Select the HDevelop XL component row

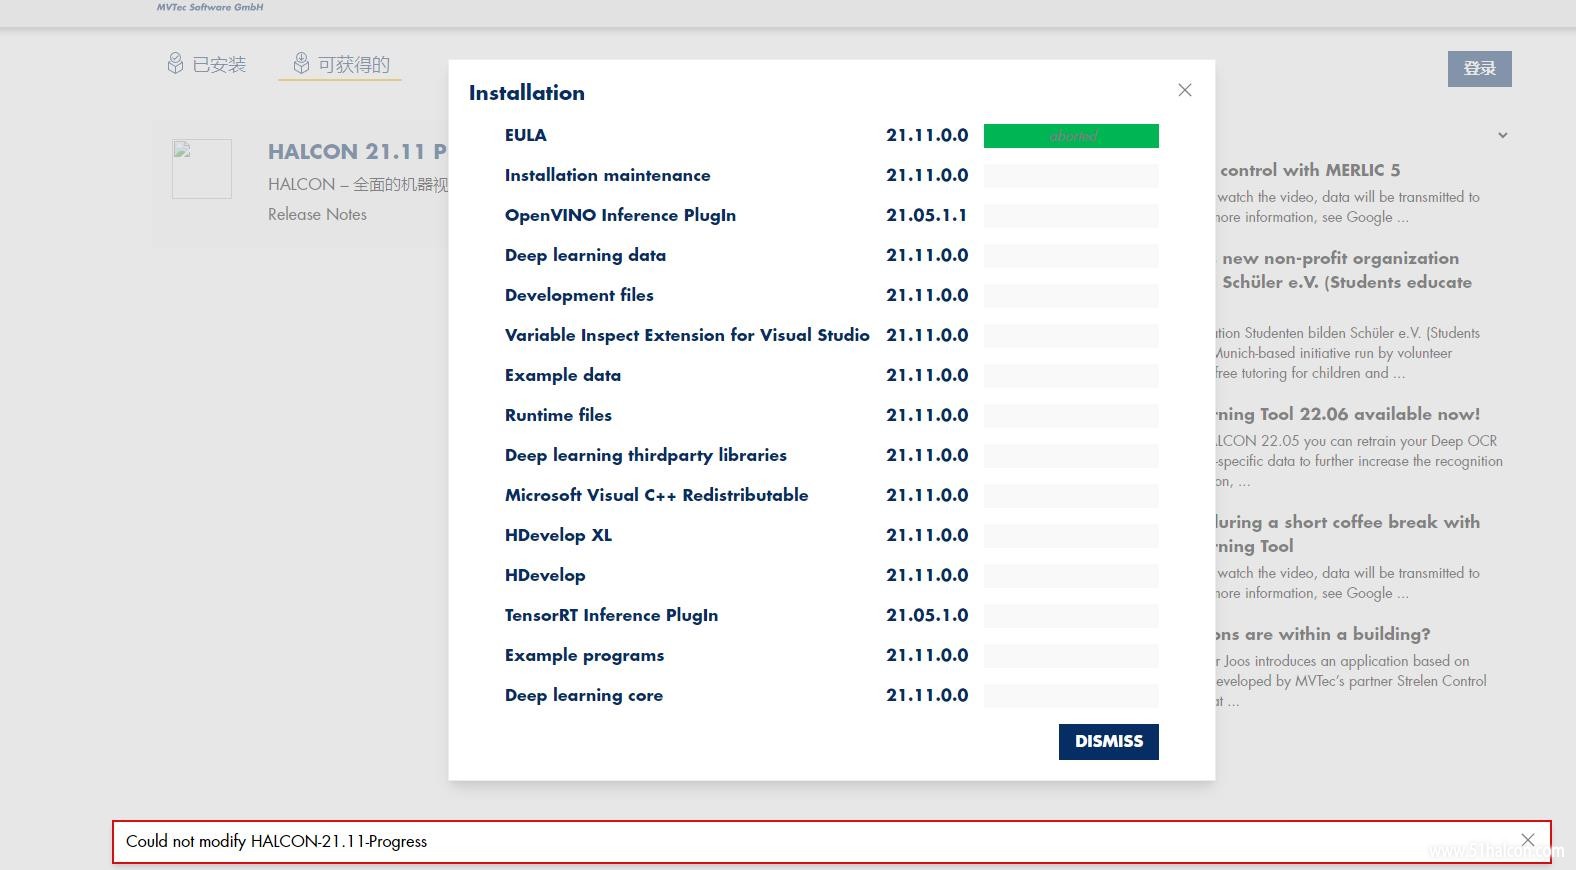click(x=558, y=535)
